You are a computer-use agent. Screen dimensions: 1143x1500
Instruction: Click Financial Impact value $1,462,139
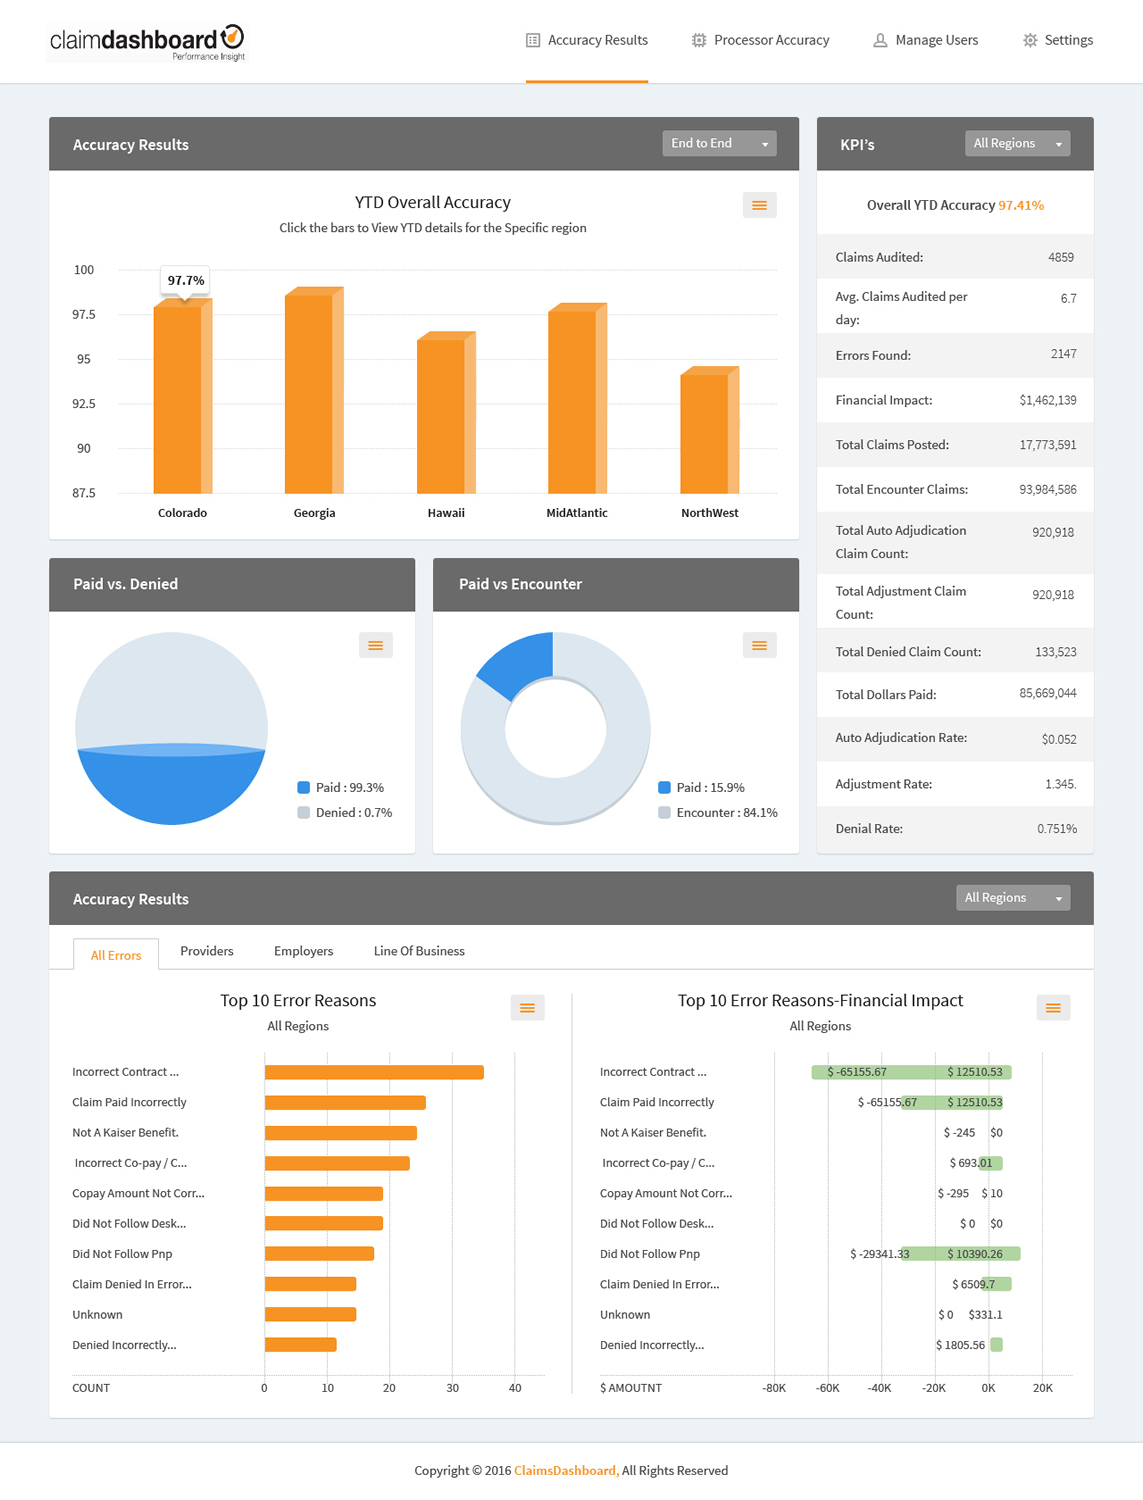pyautogui.click(x=1048, y=400)
